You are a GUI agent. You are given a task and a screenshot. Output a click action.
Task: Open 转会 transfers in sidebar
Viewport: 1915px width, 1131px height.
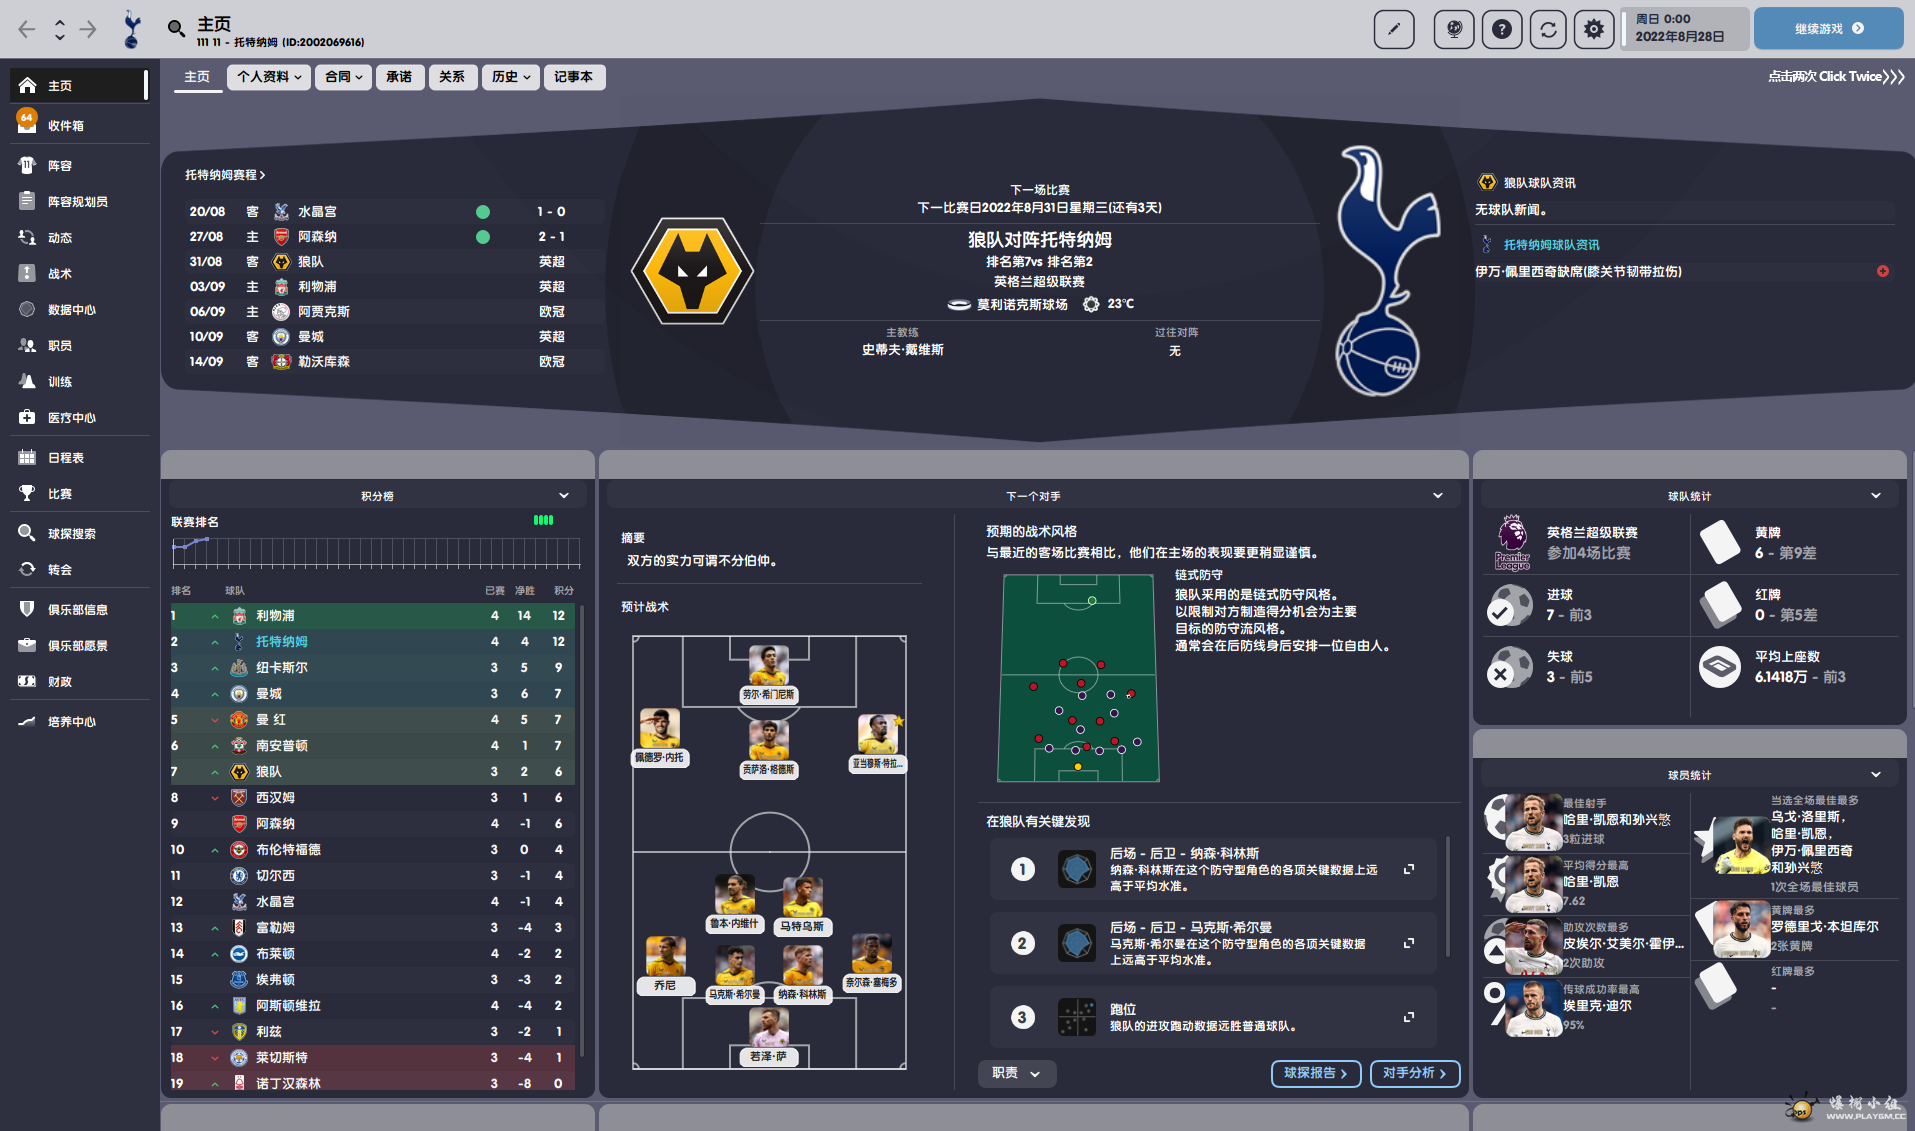pyautogui.click(x=80, y=570)
